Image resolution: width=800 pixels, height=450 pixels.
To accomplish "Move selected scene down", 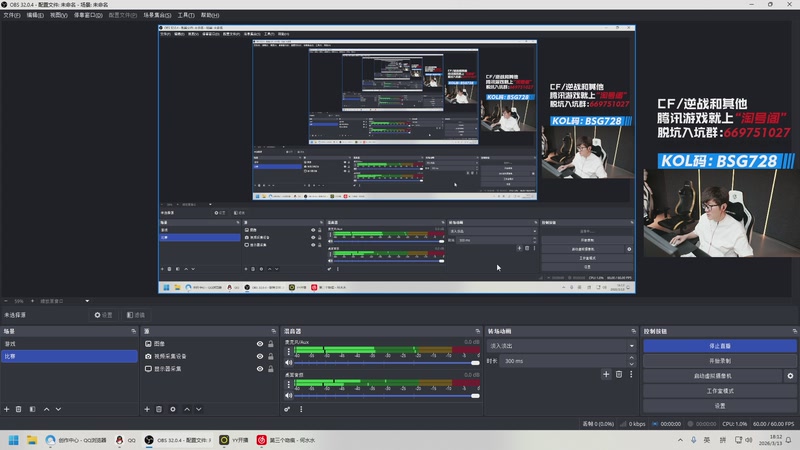I will (x=58, y=409).
